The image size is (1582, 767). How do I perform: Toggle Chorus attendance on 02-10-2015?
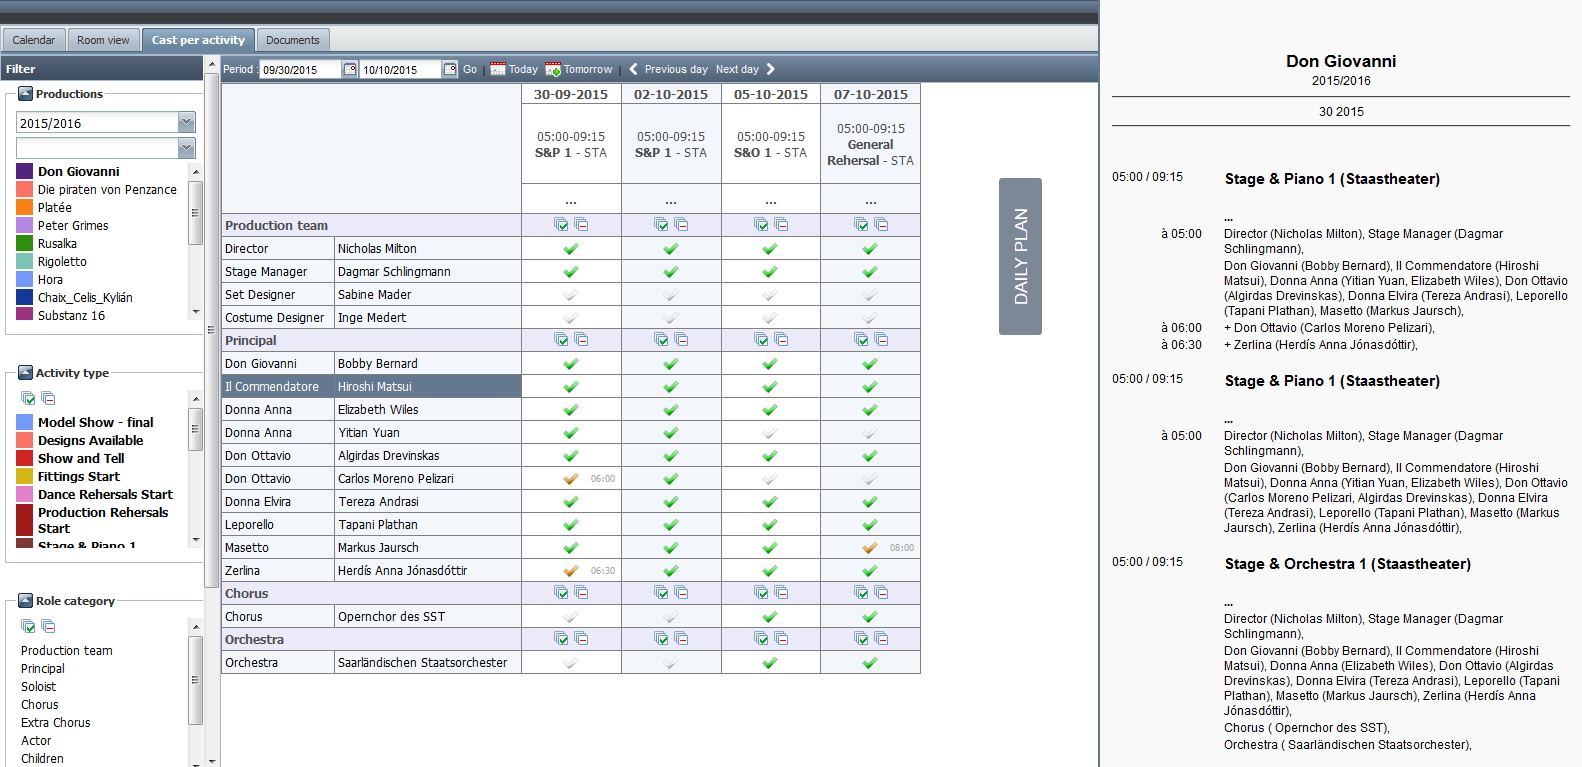[x=670, y=617]
